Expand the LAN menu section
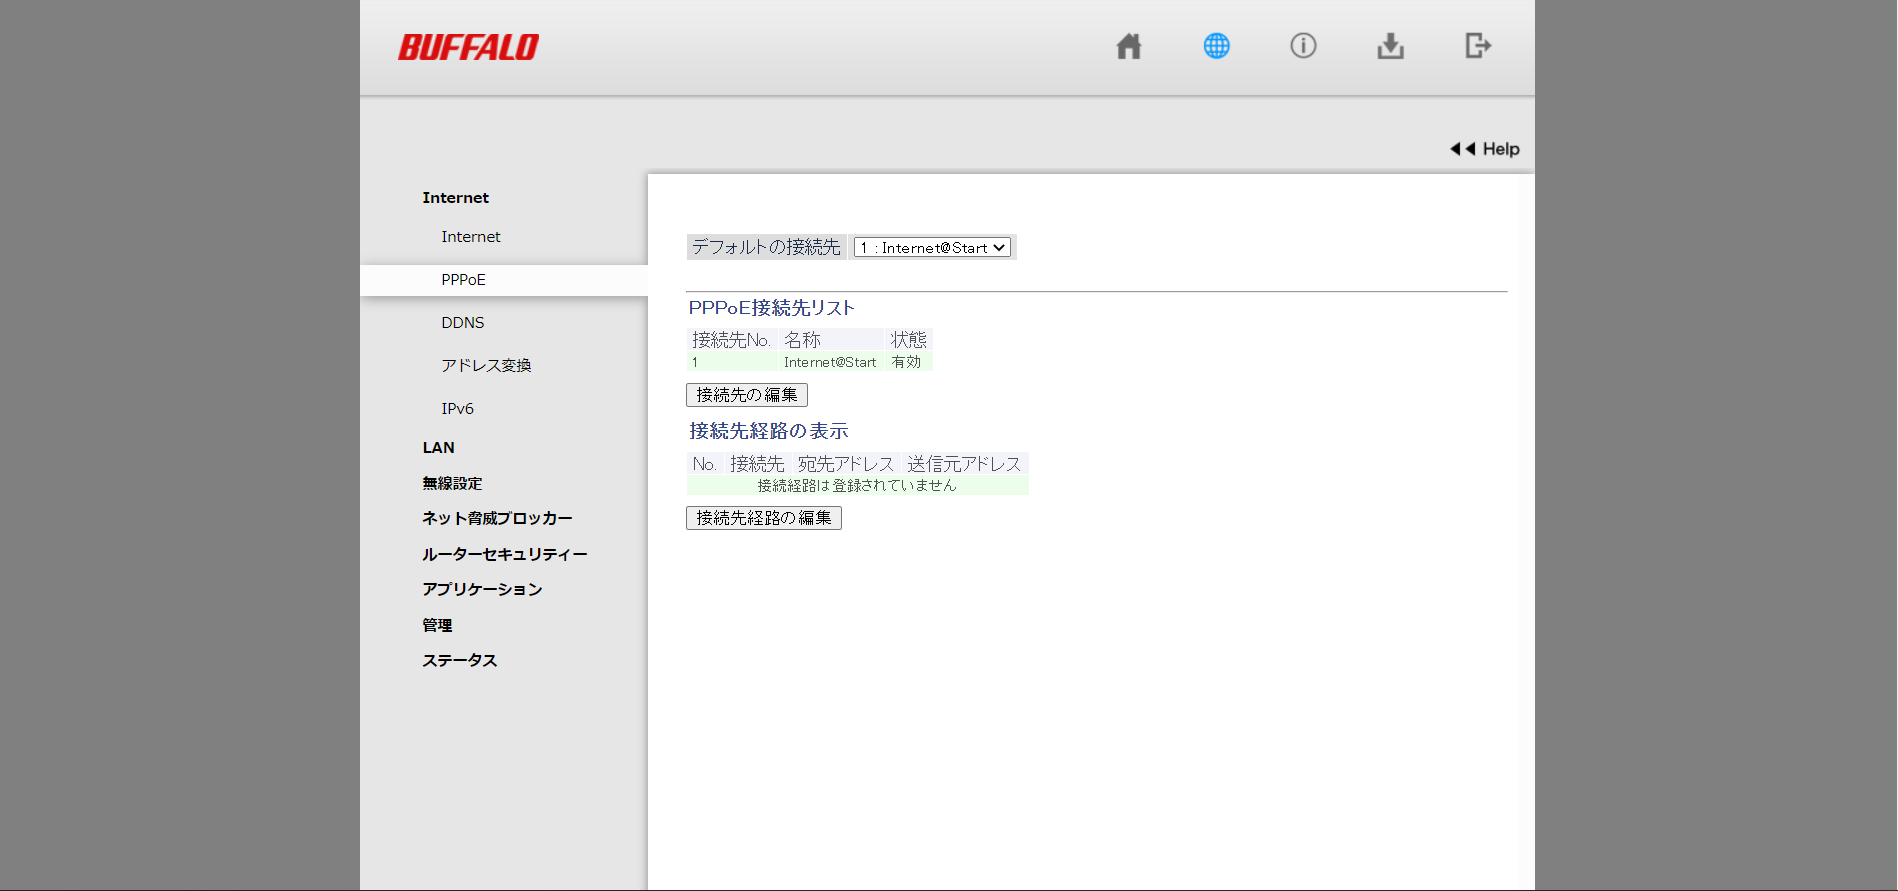Screen dimensions: 1898x891 pos(438,448)
